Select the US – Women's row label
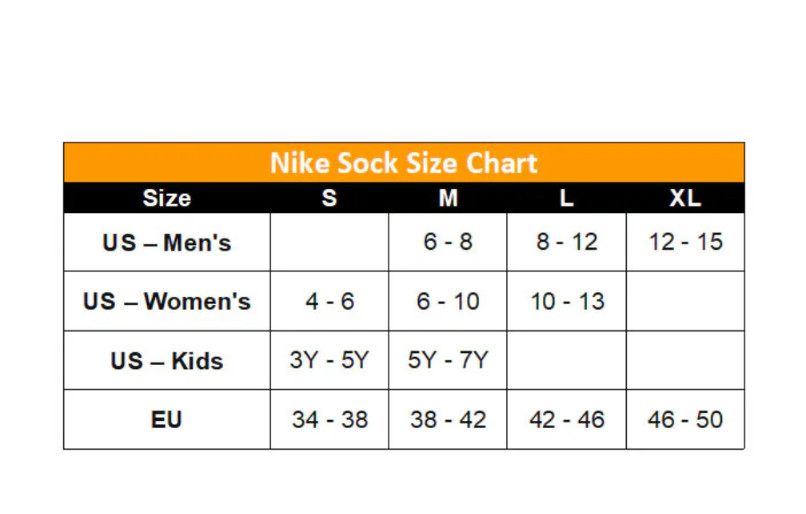806x514 pixels. click(167, 301)
